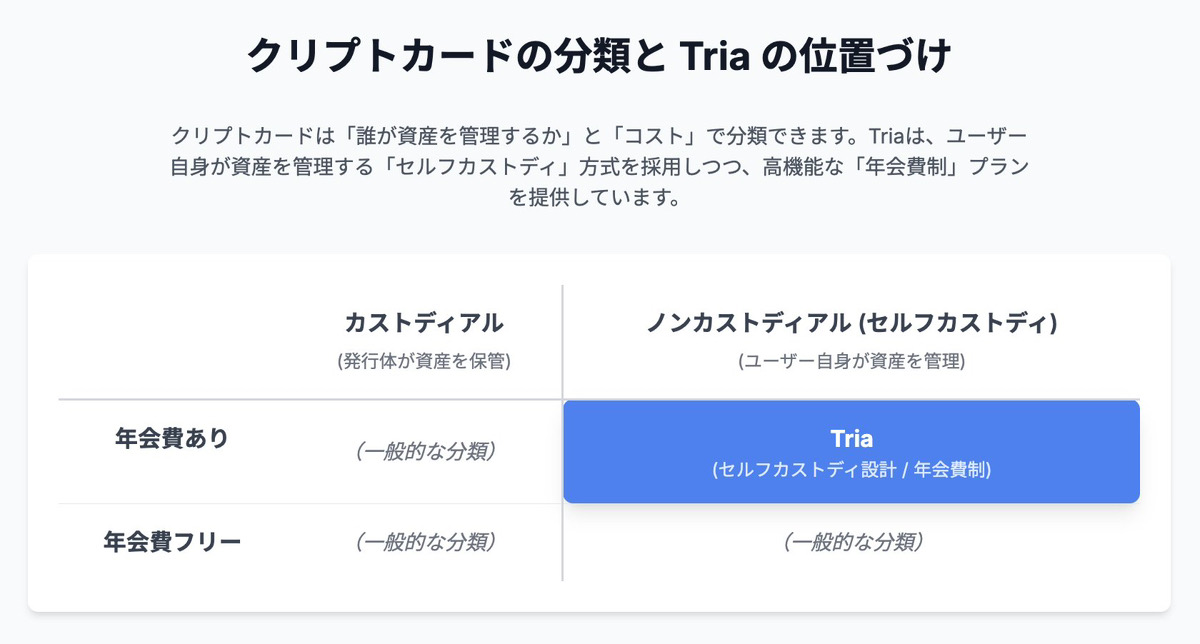Select the カストディアル column header
Screen dimensions: 1200x644
click(x=424, y=323)
